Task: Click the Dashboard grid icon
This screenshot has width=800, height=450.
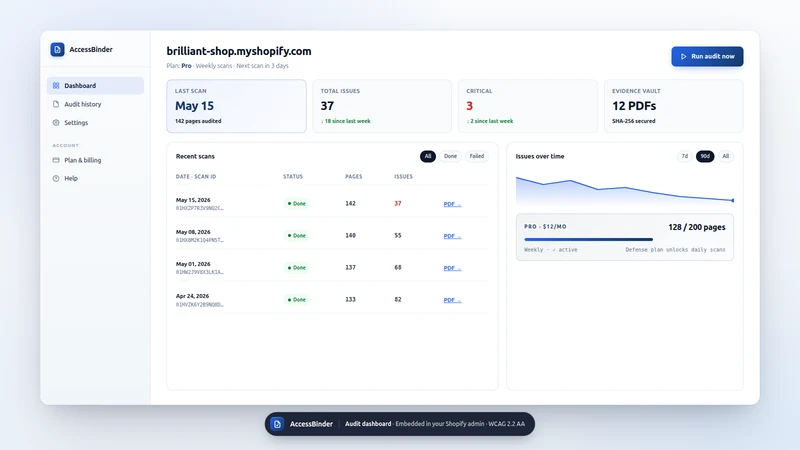Action: (56, 86)
